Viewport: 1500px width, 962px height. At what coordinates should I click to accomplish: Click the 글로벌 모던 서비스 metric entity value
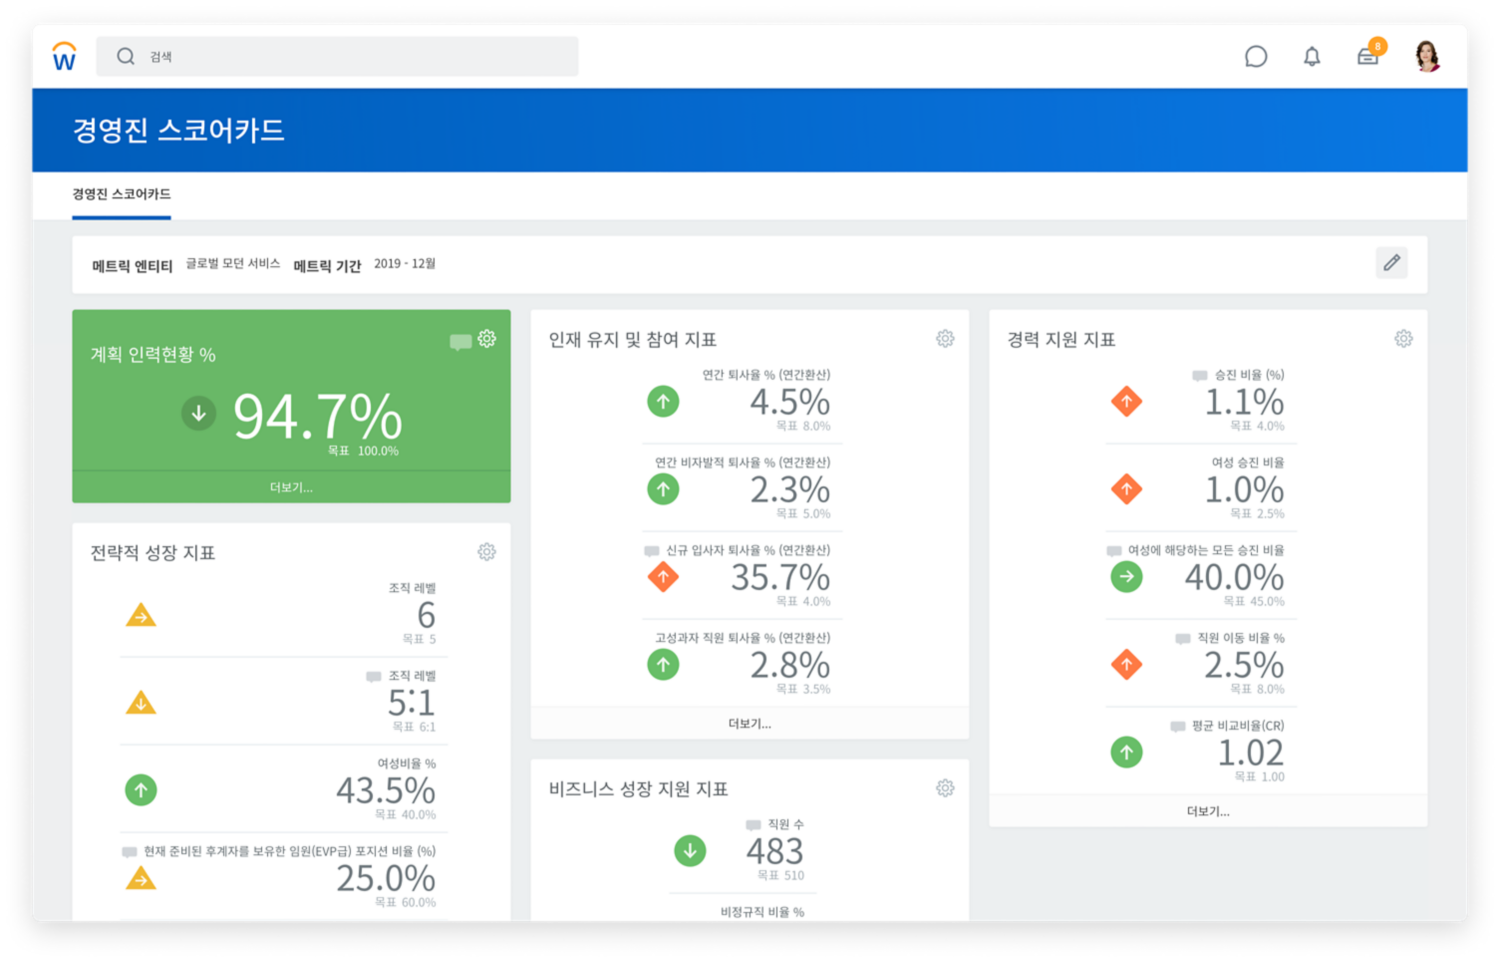pos(233,264)
